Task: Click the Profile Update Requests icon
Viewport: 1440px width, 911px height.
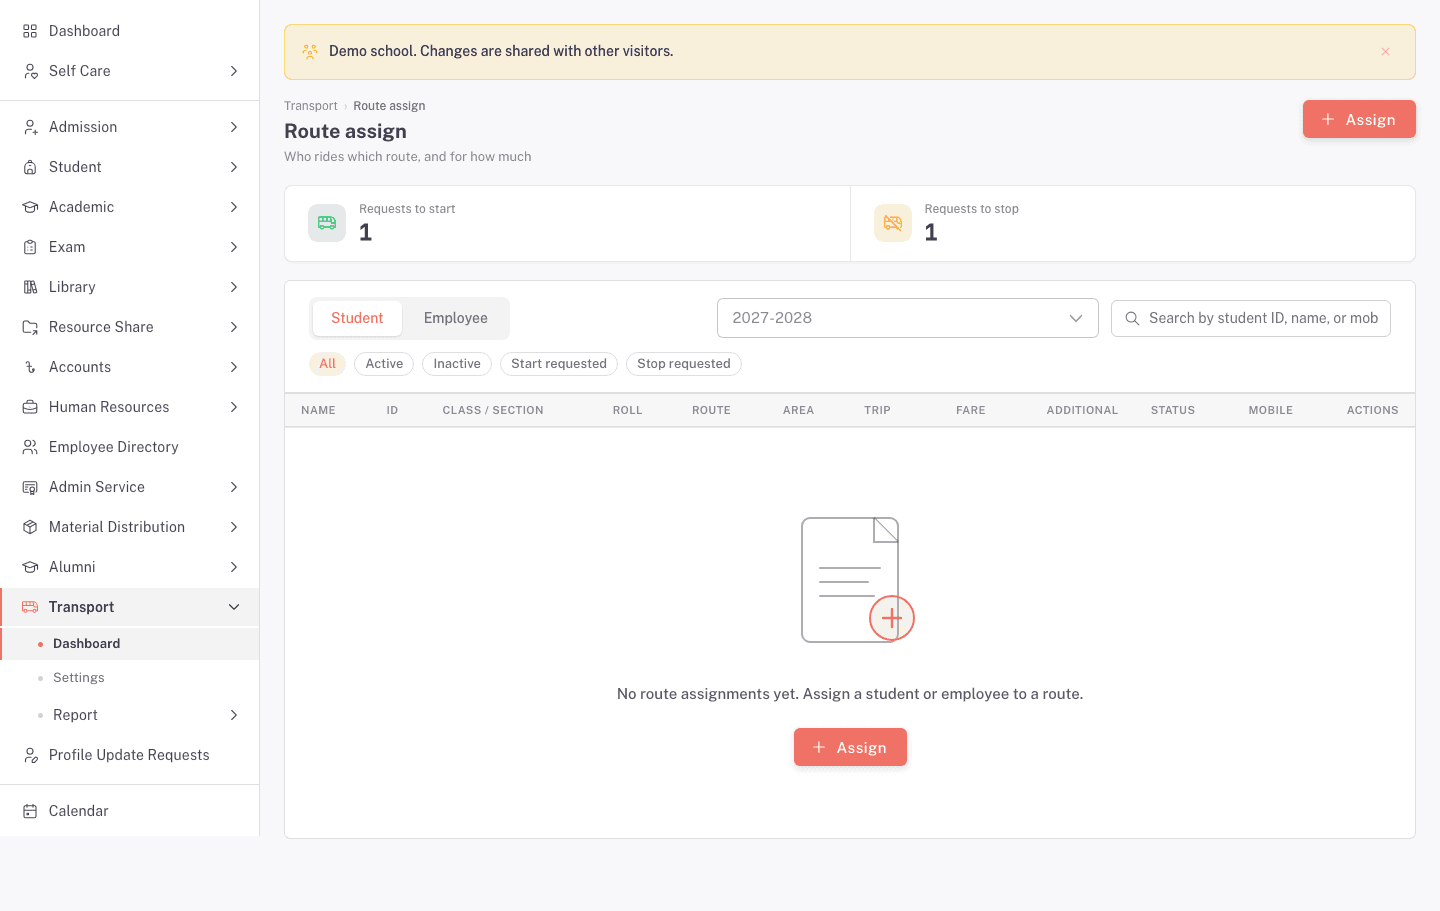Action: tap(30, 755)
